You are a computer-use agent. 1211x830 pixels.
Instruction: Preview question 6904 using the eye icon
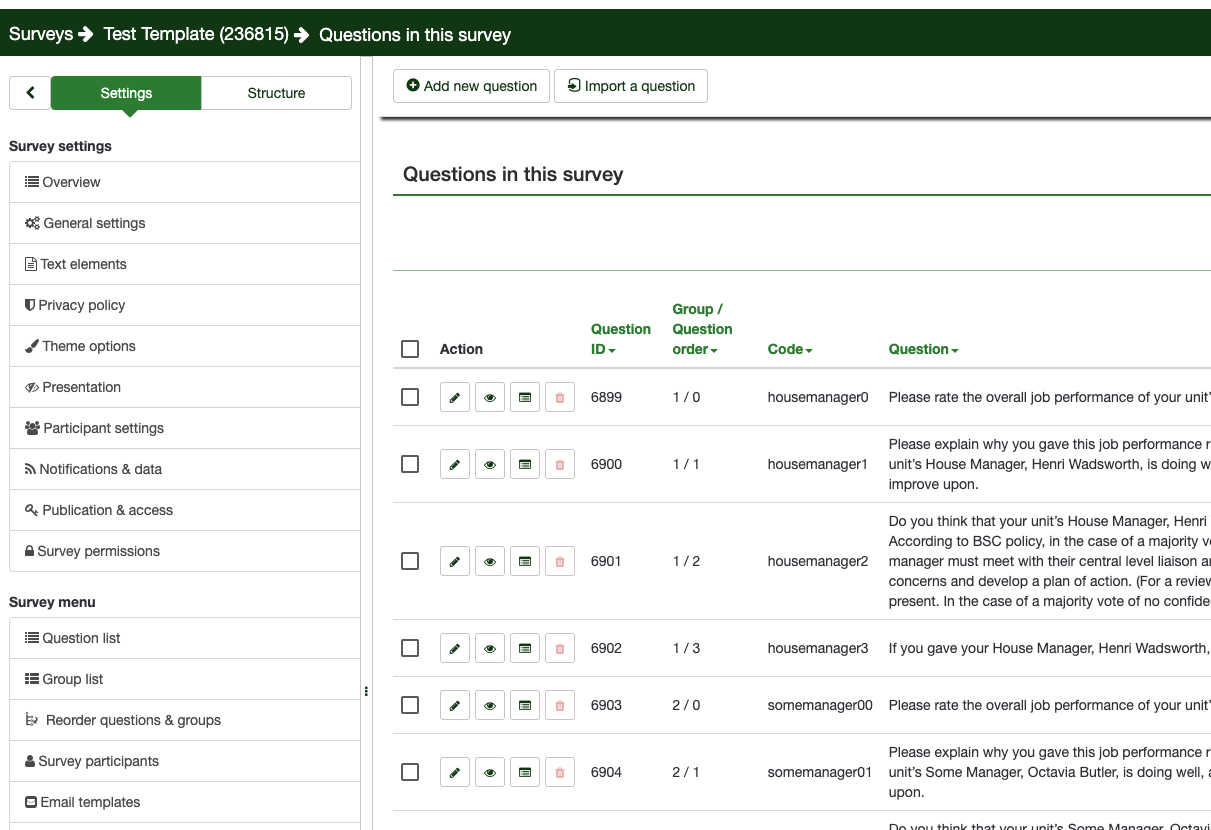(490, 772)
